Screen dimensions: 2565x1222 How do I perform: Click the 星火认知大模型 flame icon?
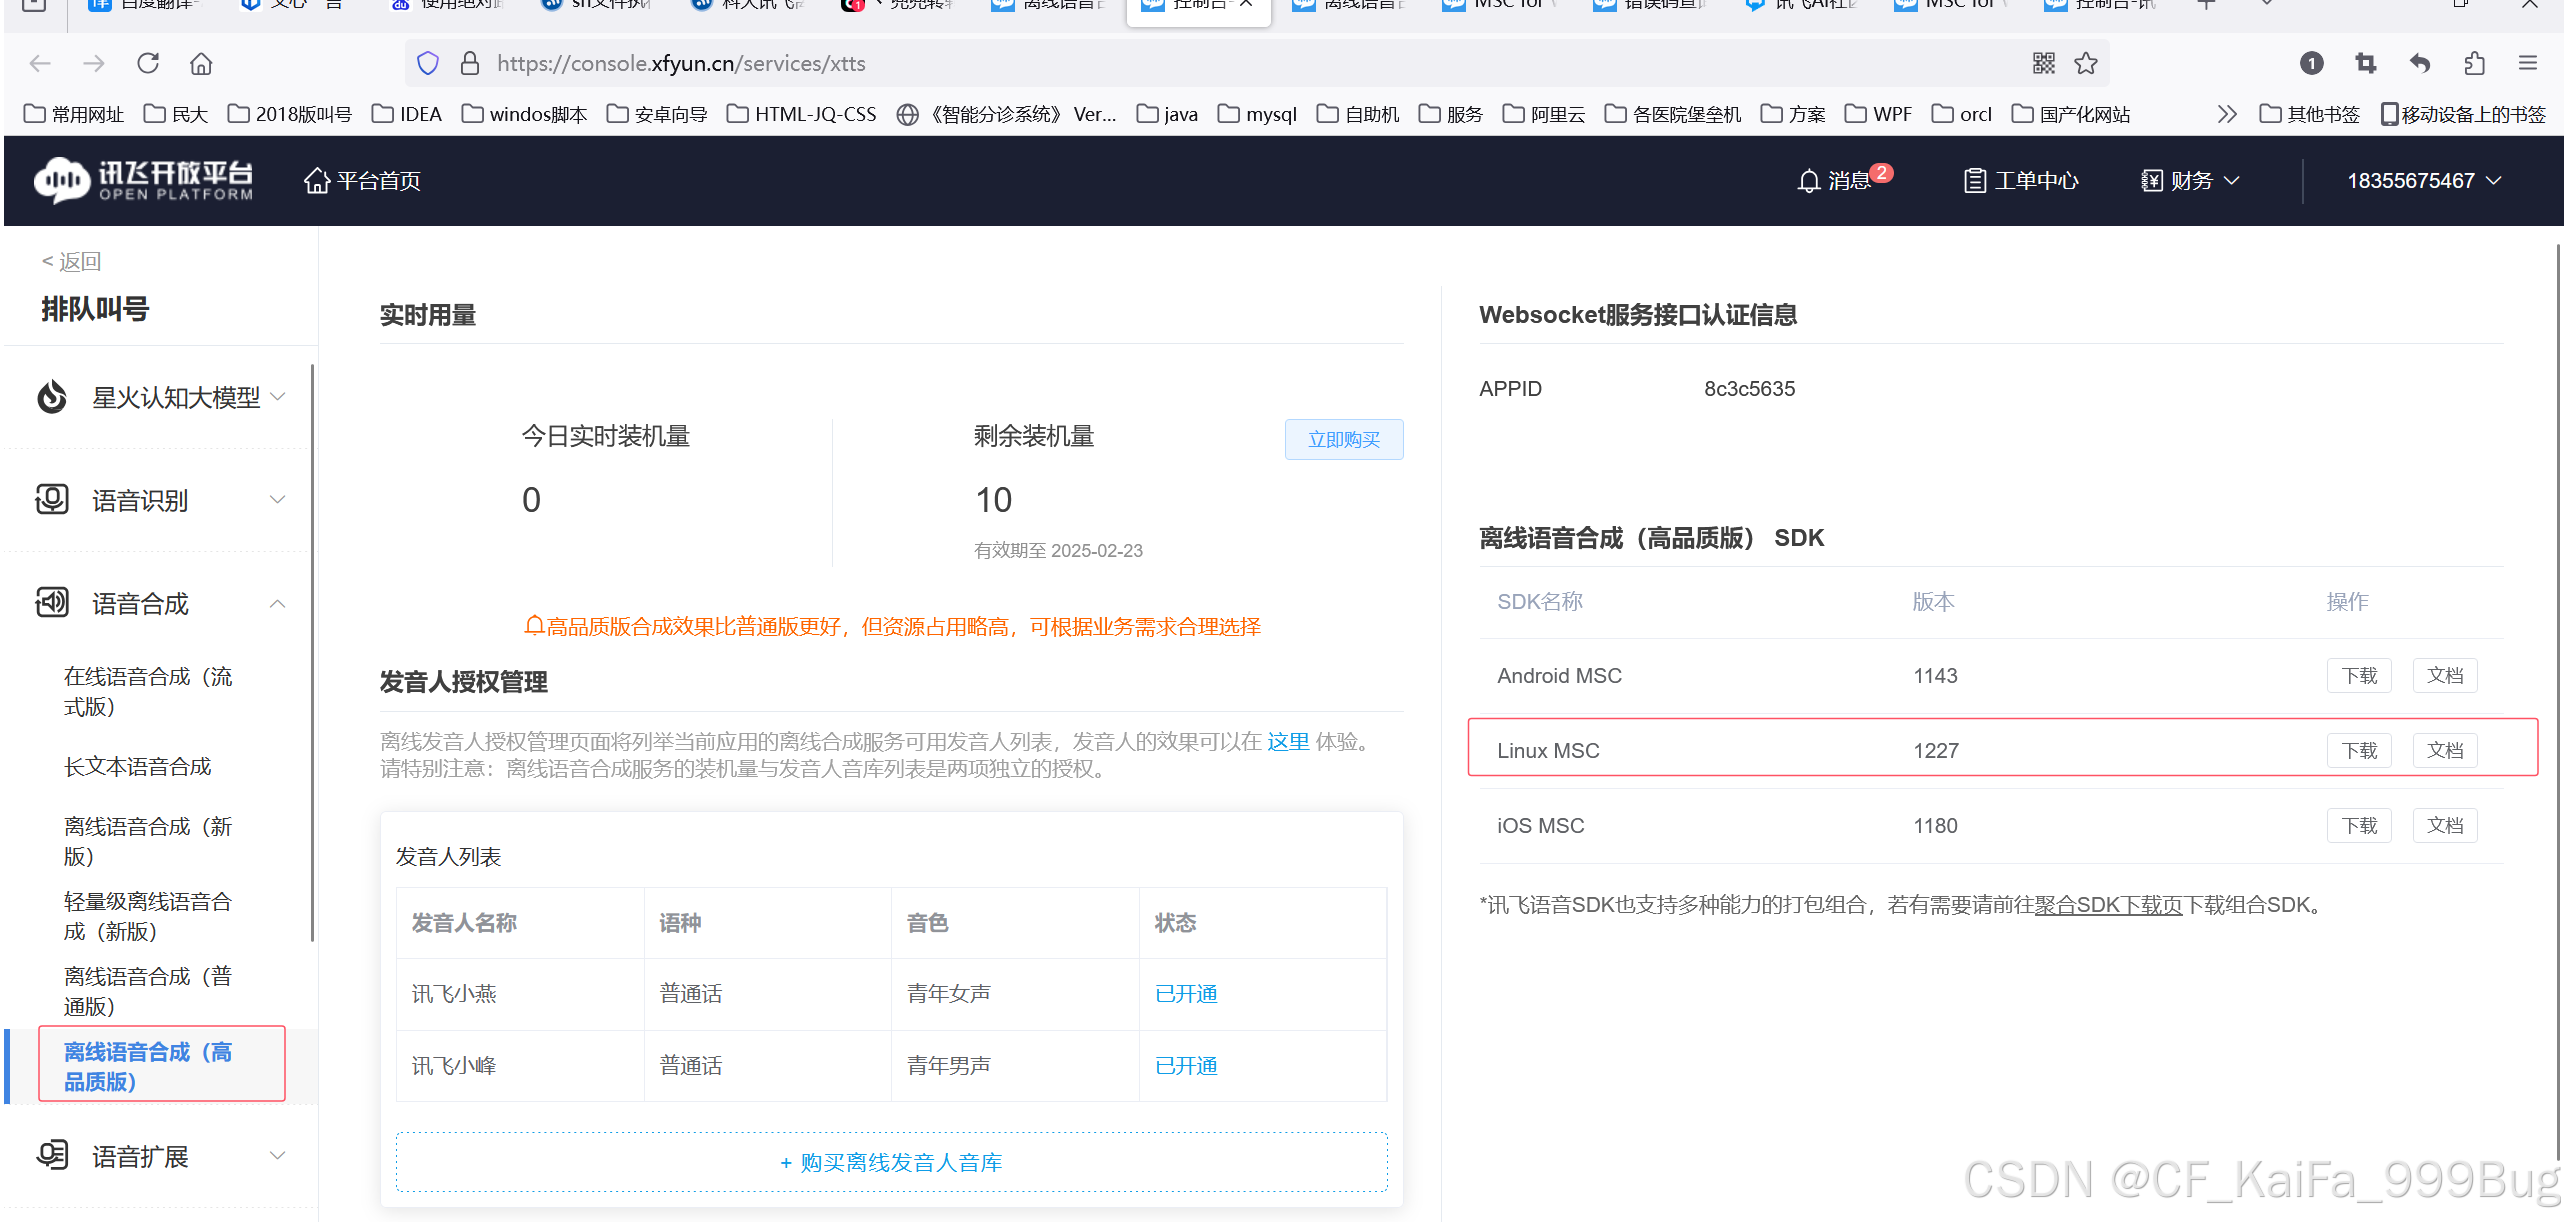(x=52, y=397)
